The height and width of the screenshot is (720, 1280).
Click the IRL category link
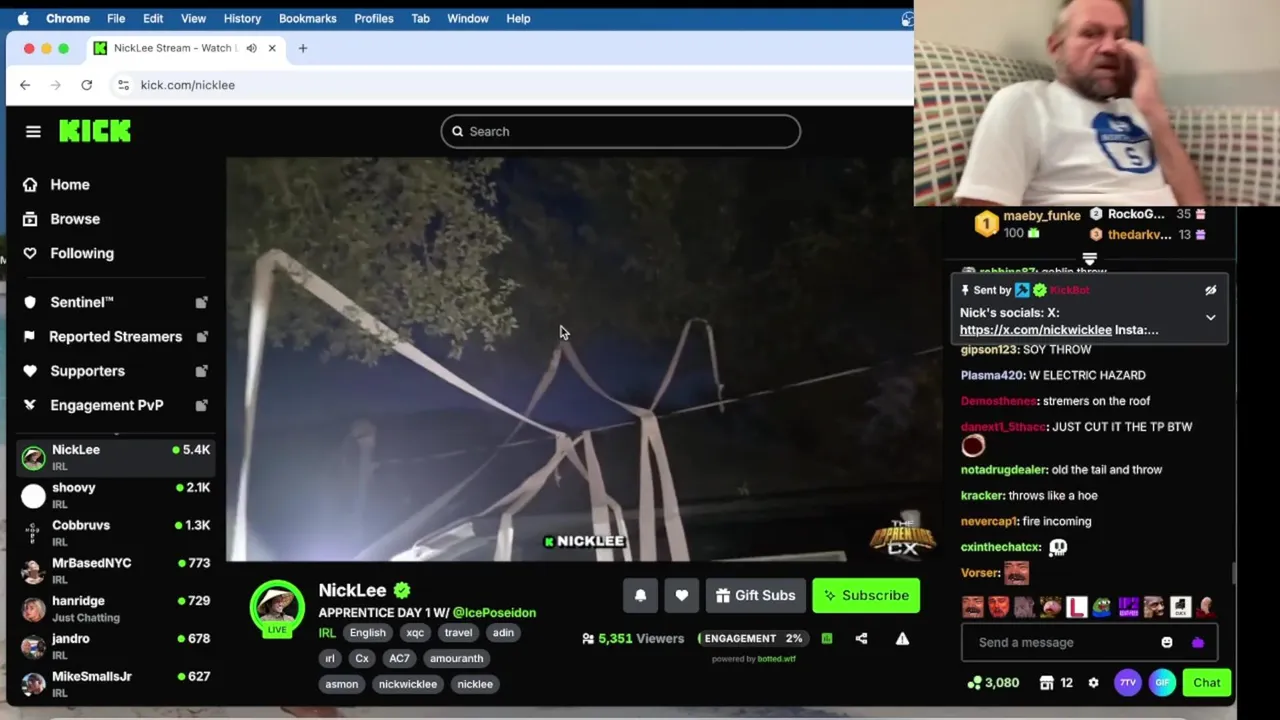[x=327, y=633]
